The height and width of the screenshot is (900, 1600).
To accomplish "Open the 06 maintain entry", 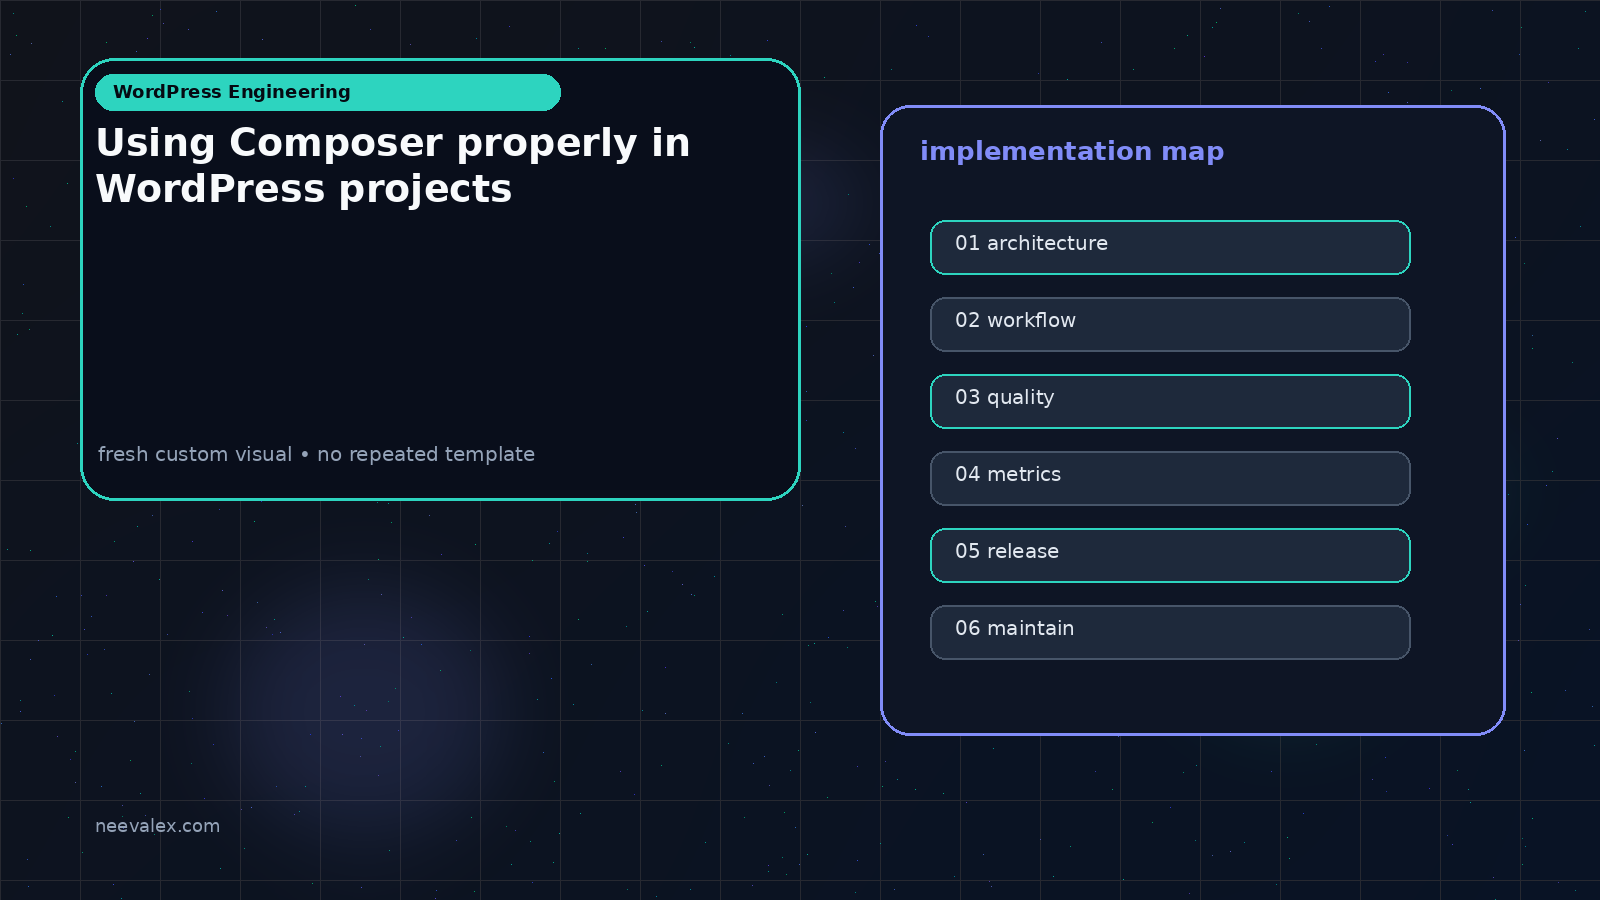I will point(1170,632).
